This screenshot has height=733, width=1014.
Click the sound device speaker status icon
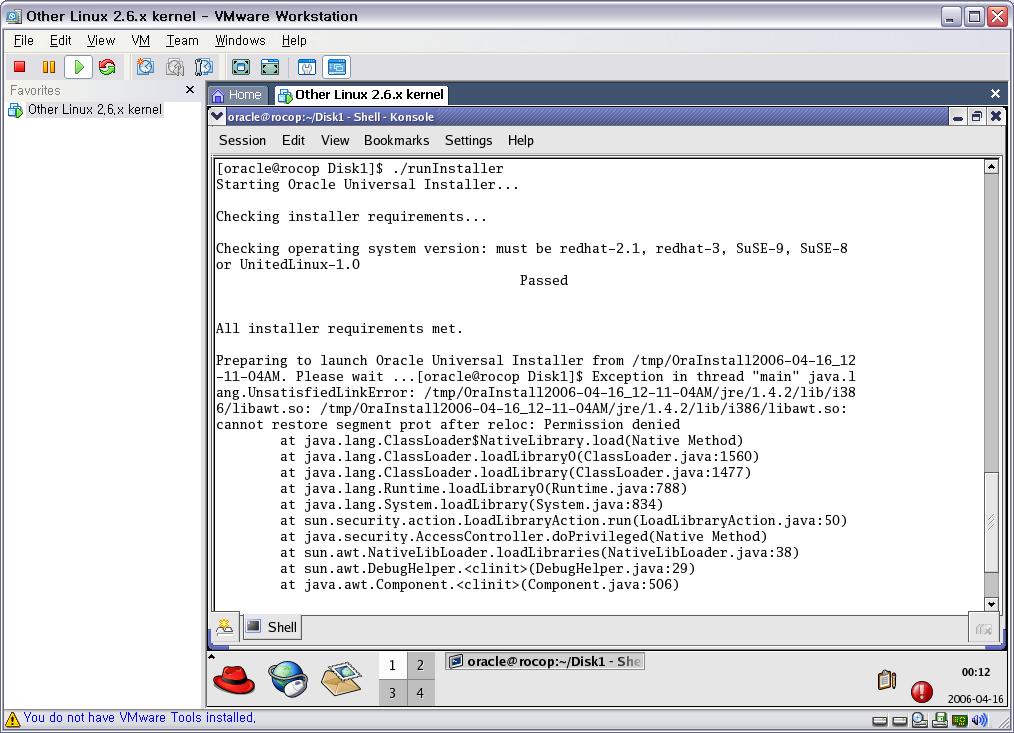980,719
